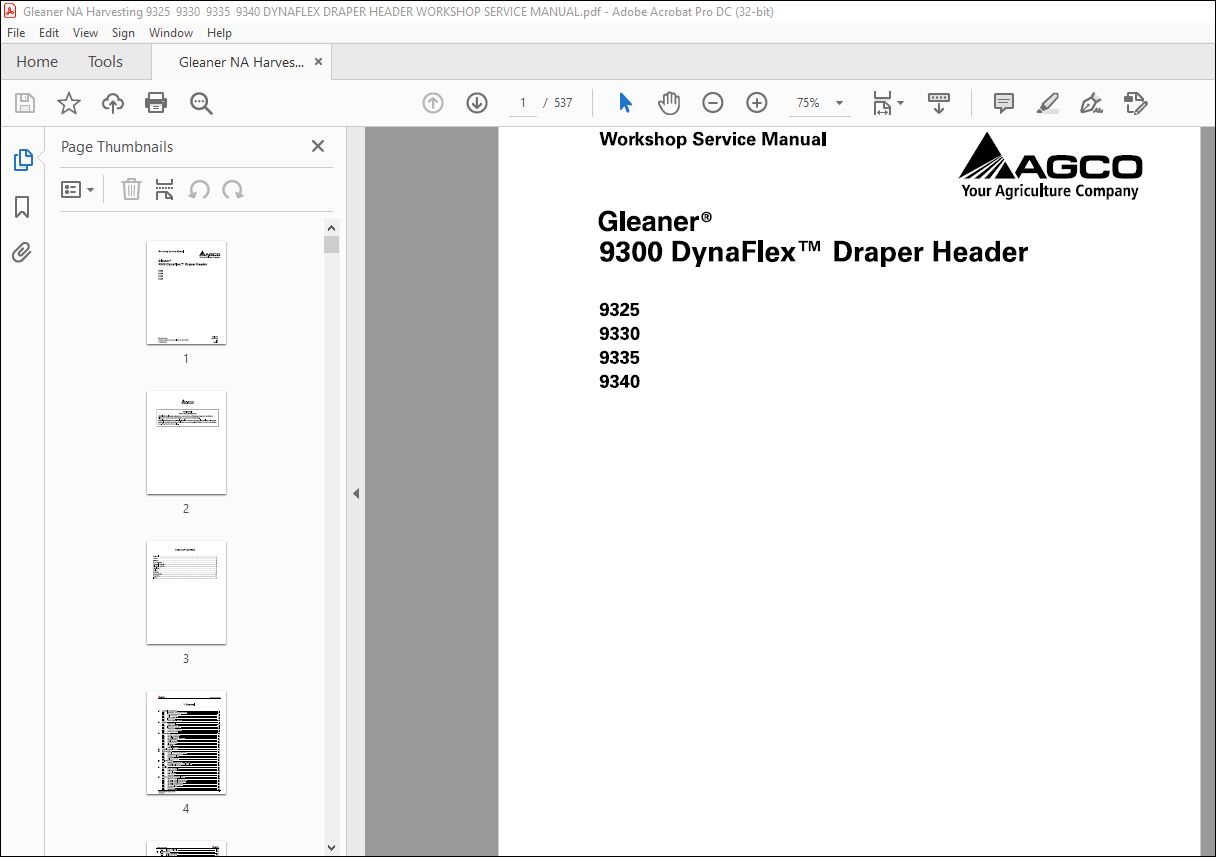Go to the next page

(477, 103)
